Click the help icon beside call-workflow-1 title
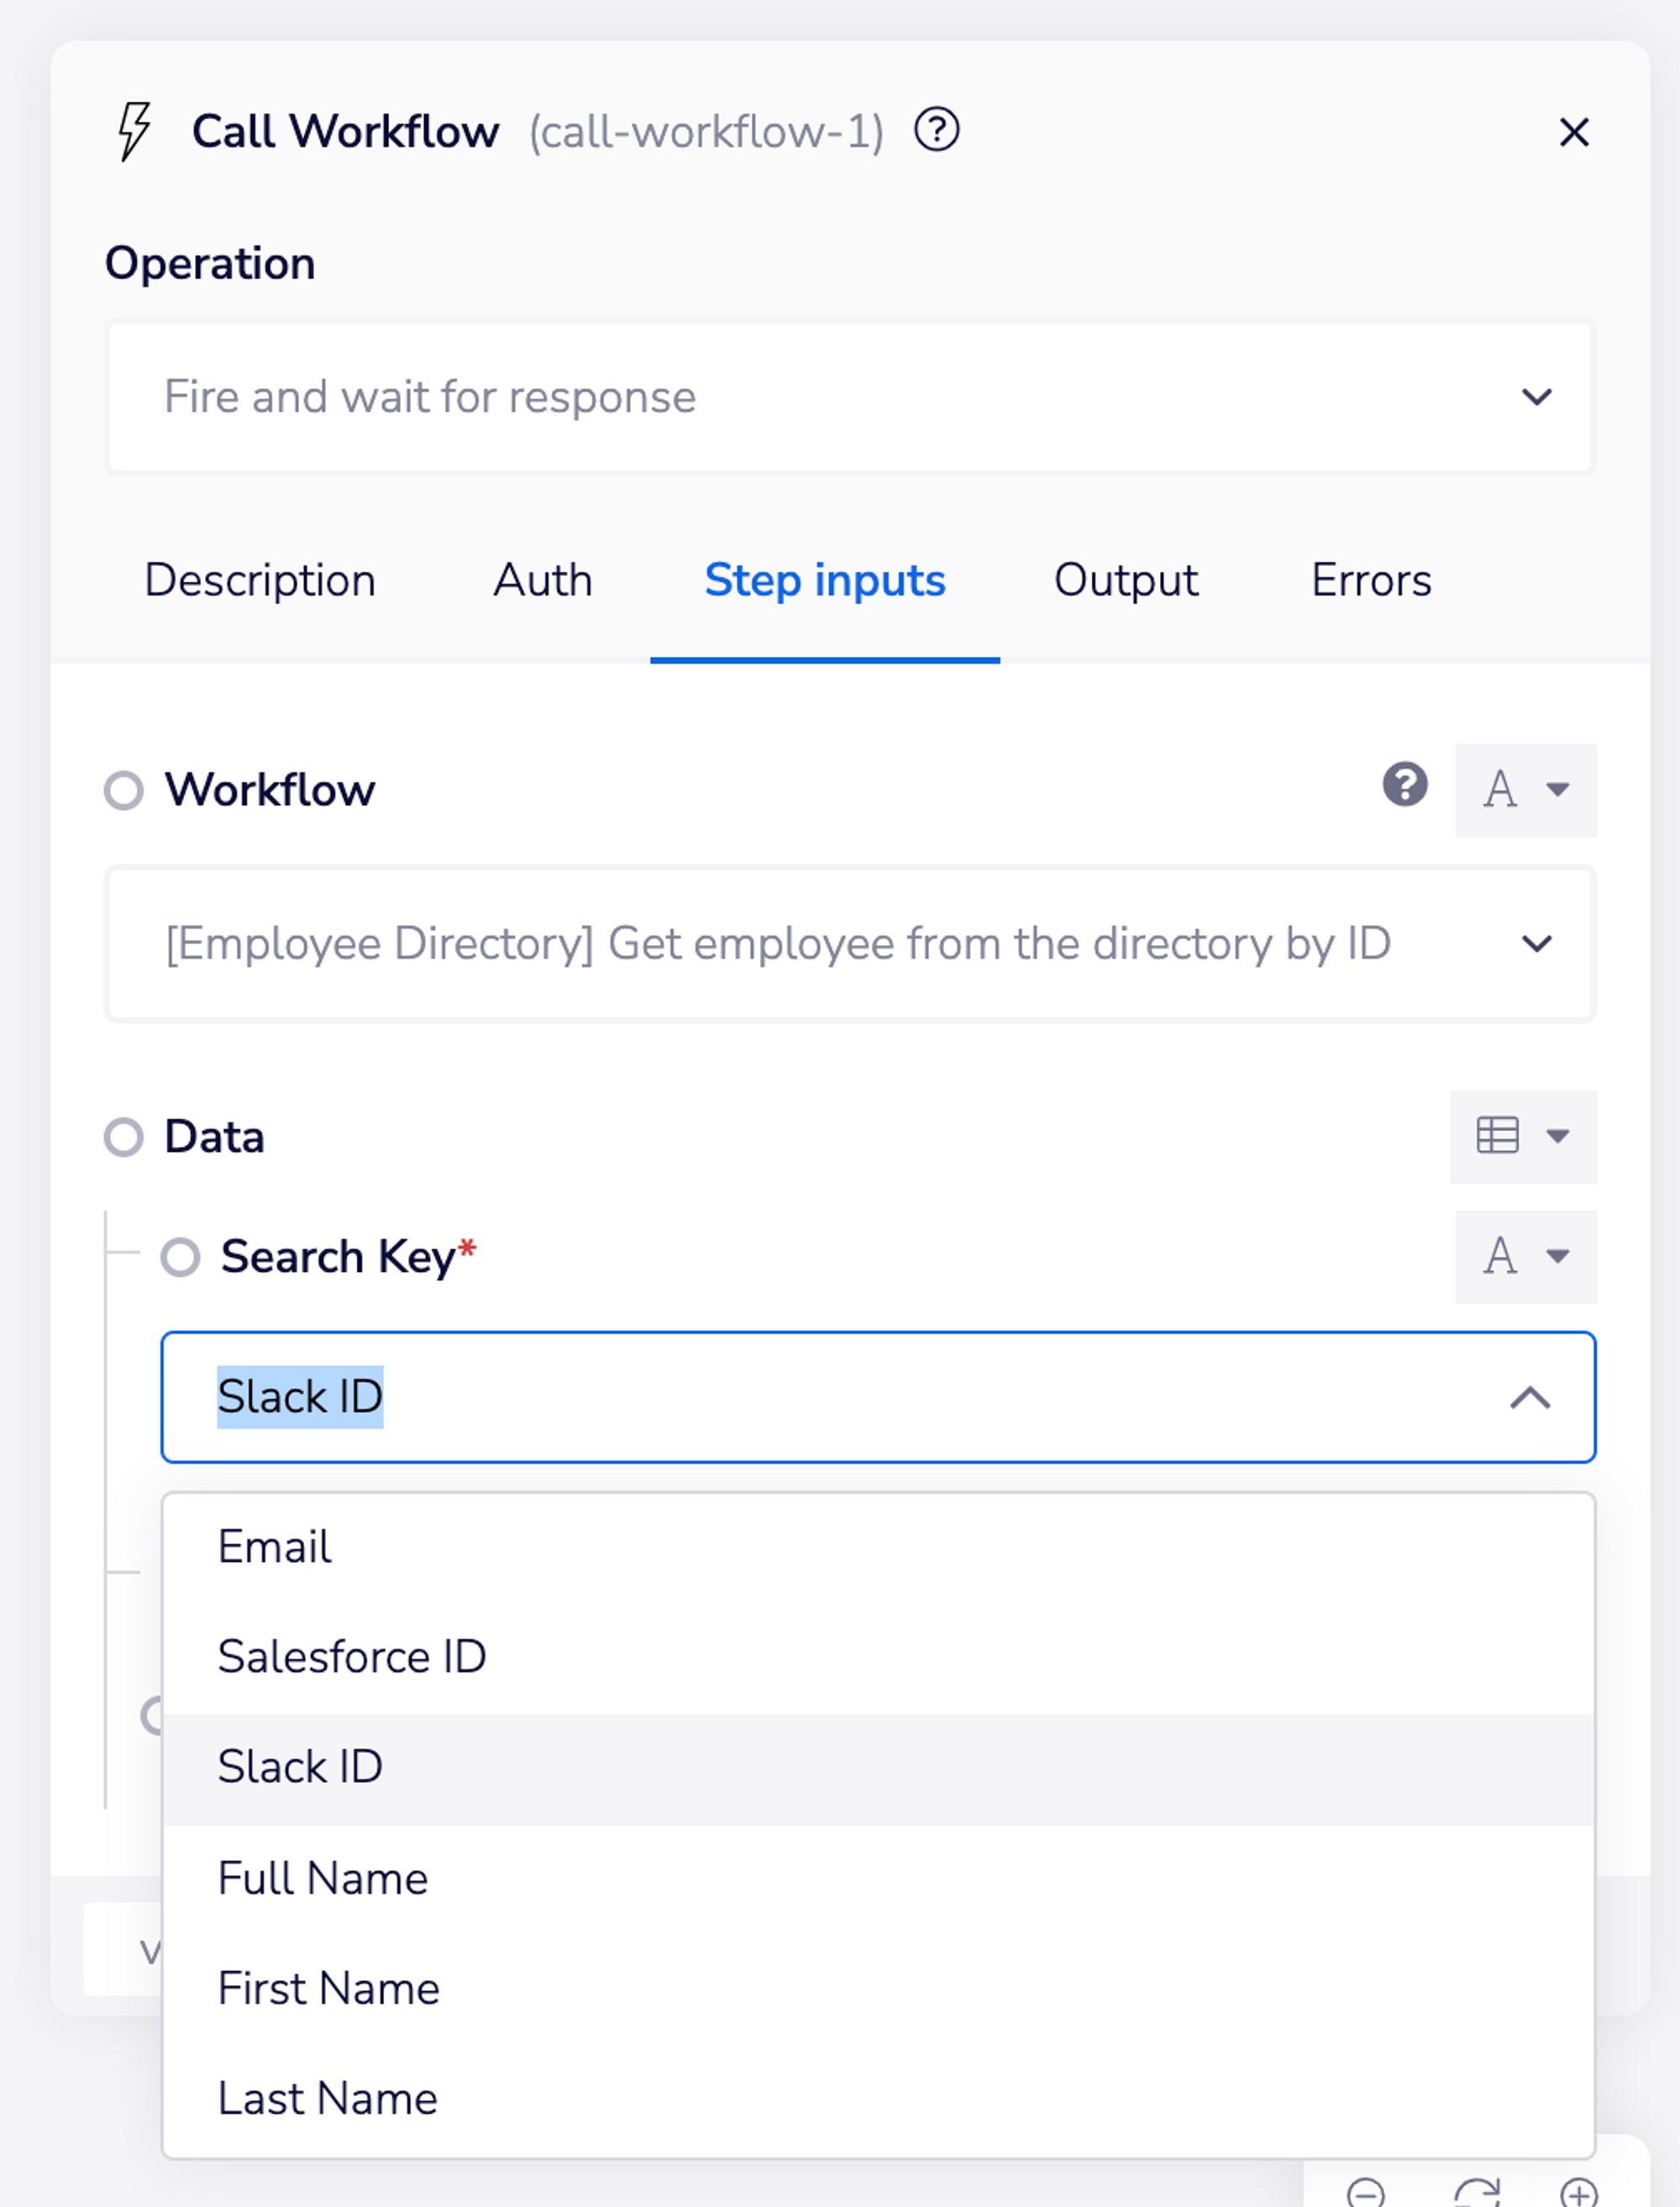This screenshot has width=1680, height=2207. tap(936, 130)
